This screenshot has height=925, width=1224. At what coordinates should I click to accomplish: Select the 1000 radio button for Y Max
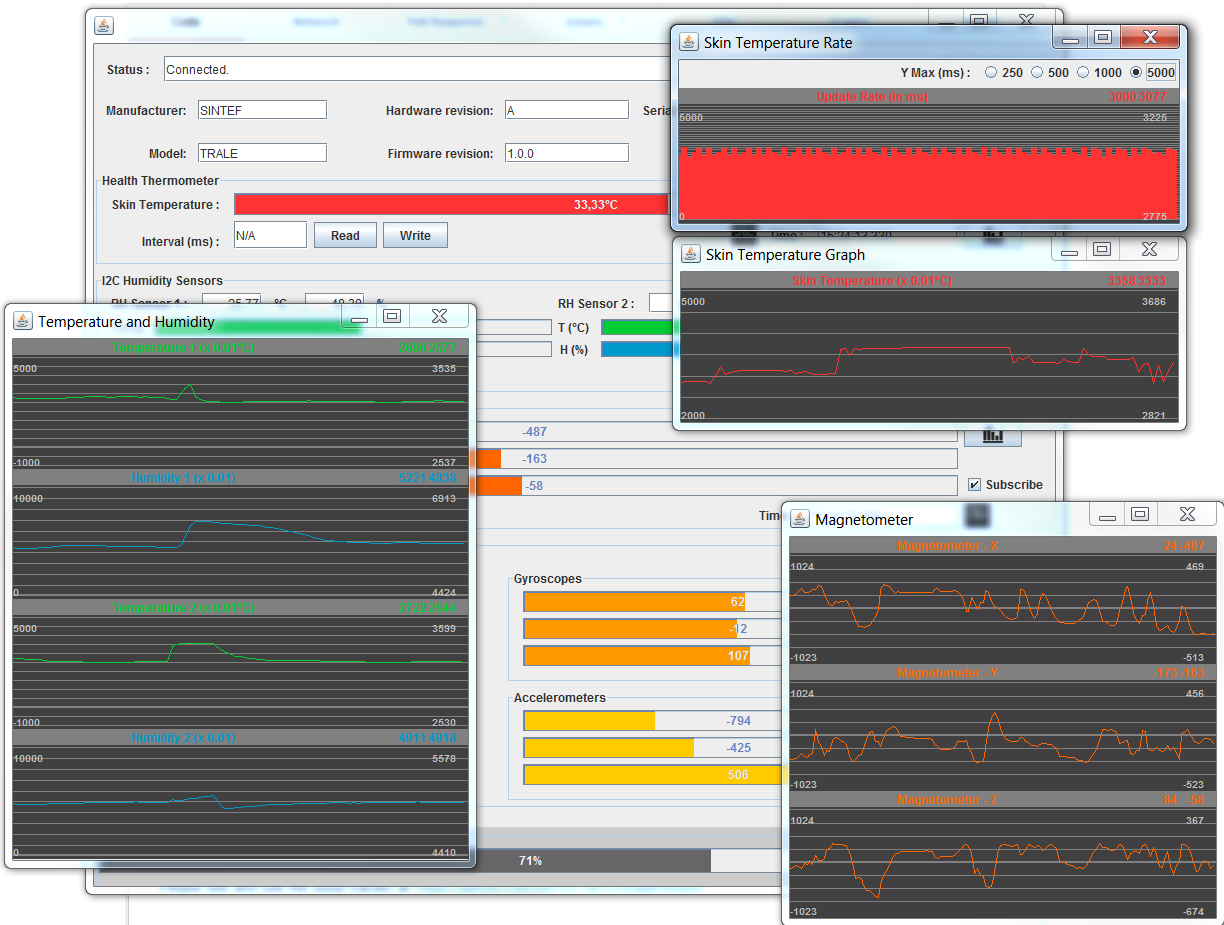coord(1083,72)
